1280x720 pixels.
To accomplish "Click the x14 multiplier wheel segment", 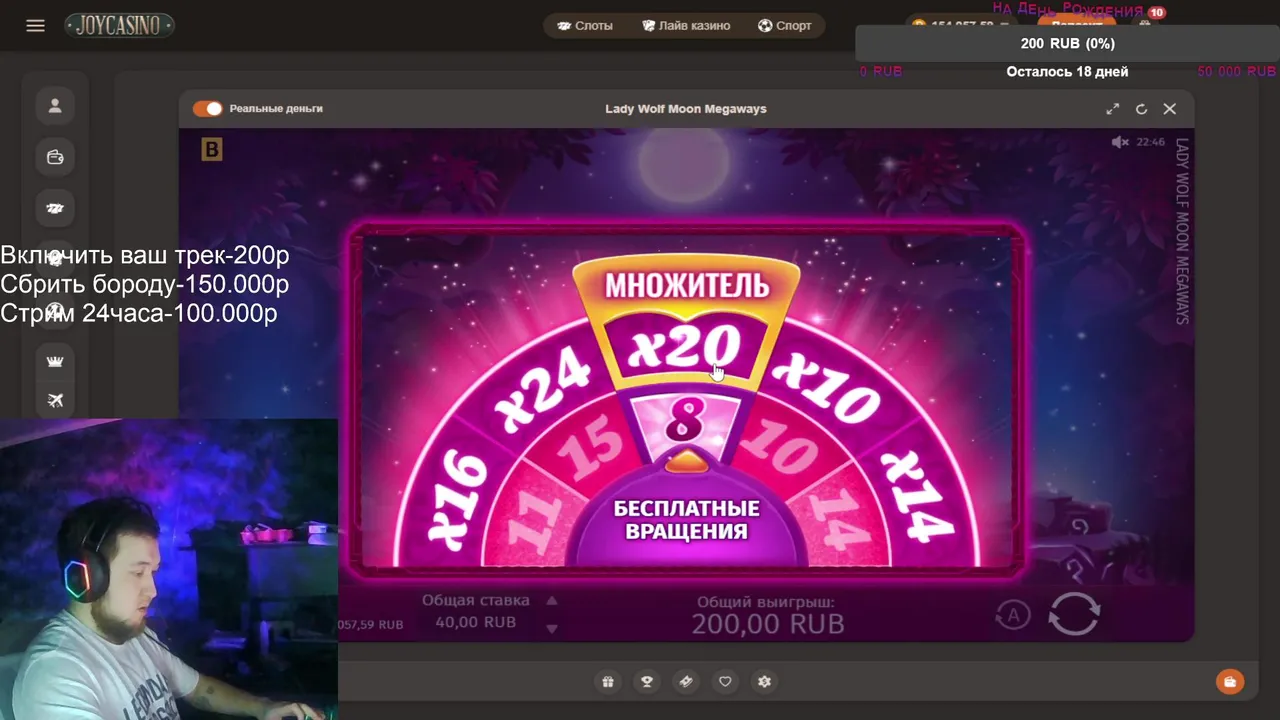I will click(917, 495).
